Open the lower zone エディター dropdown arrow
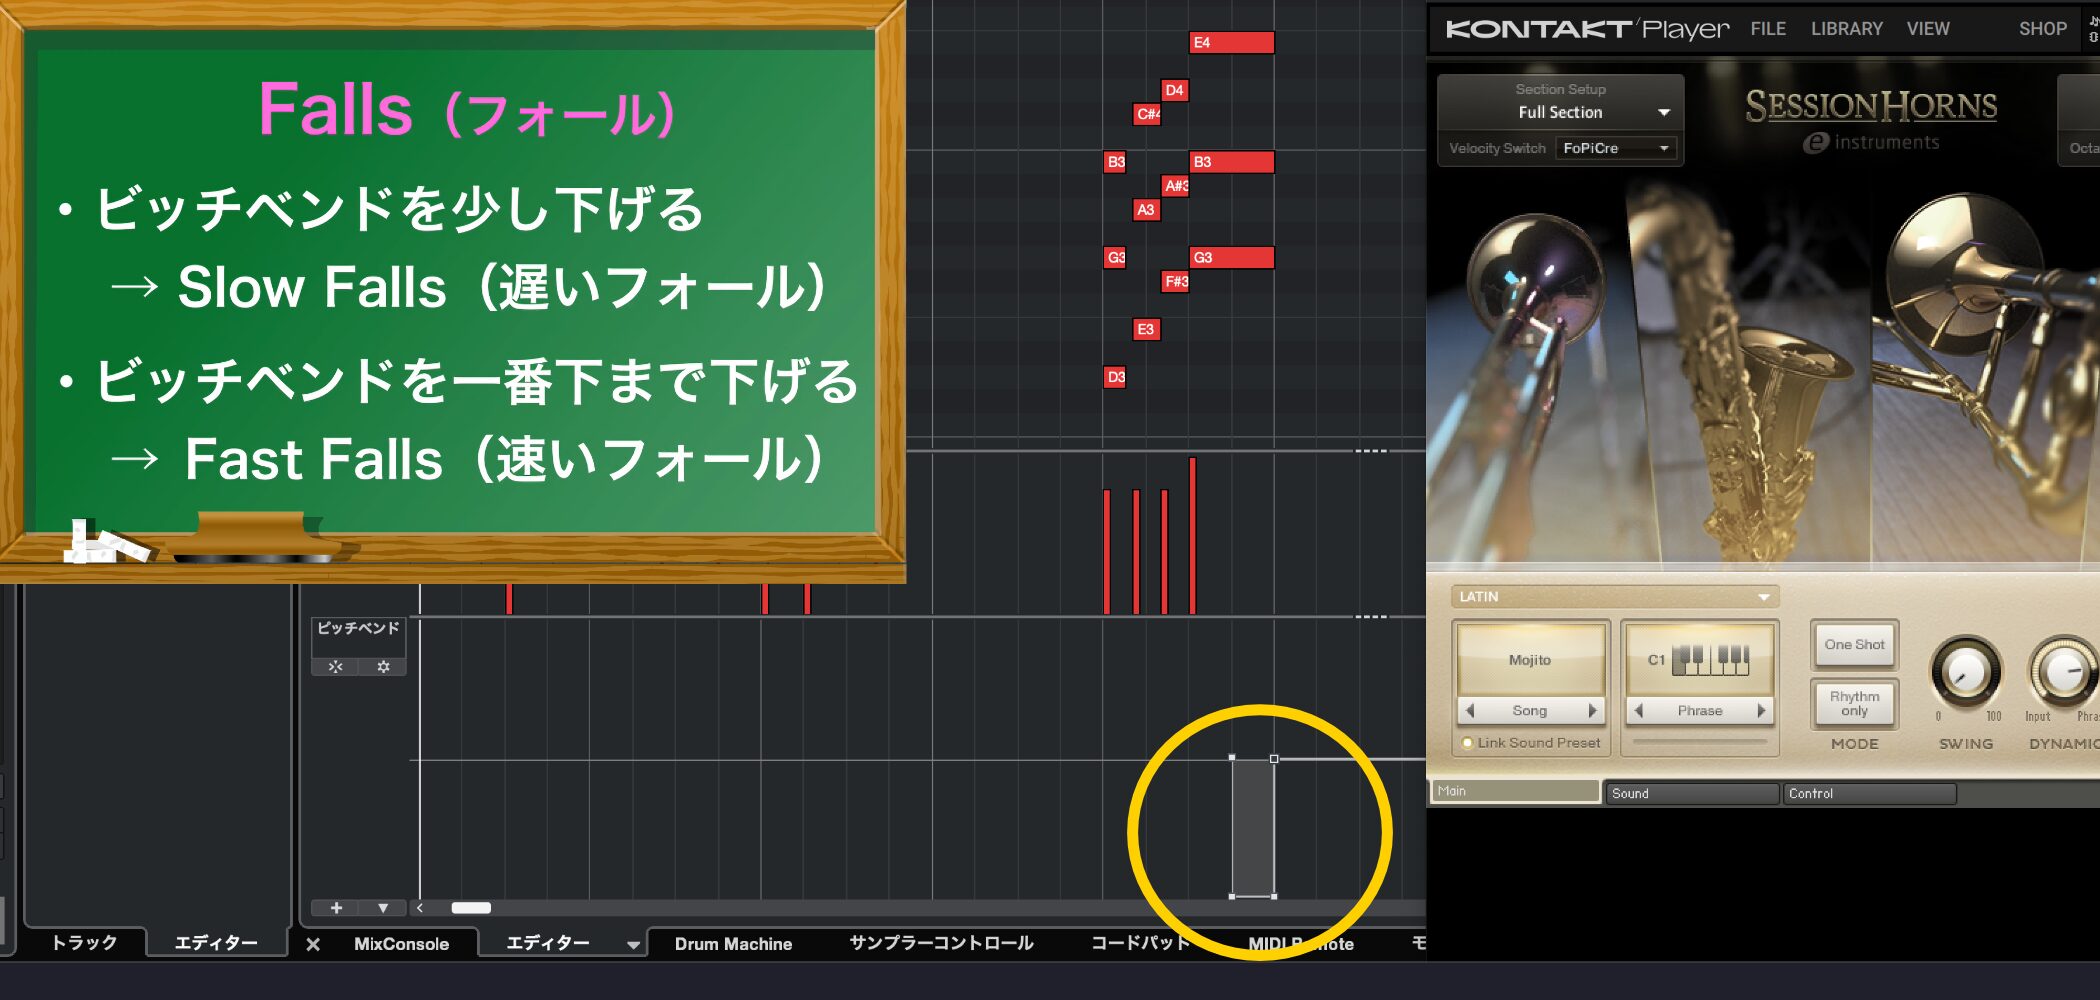2100x1000 pixels. point(633,945)
